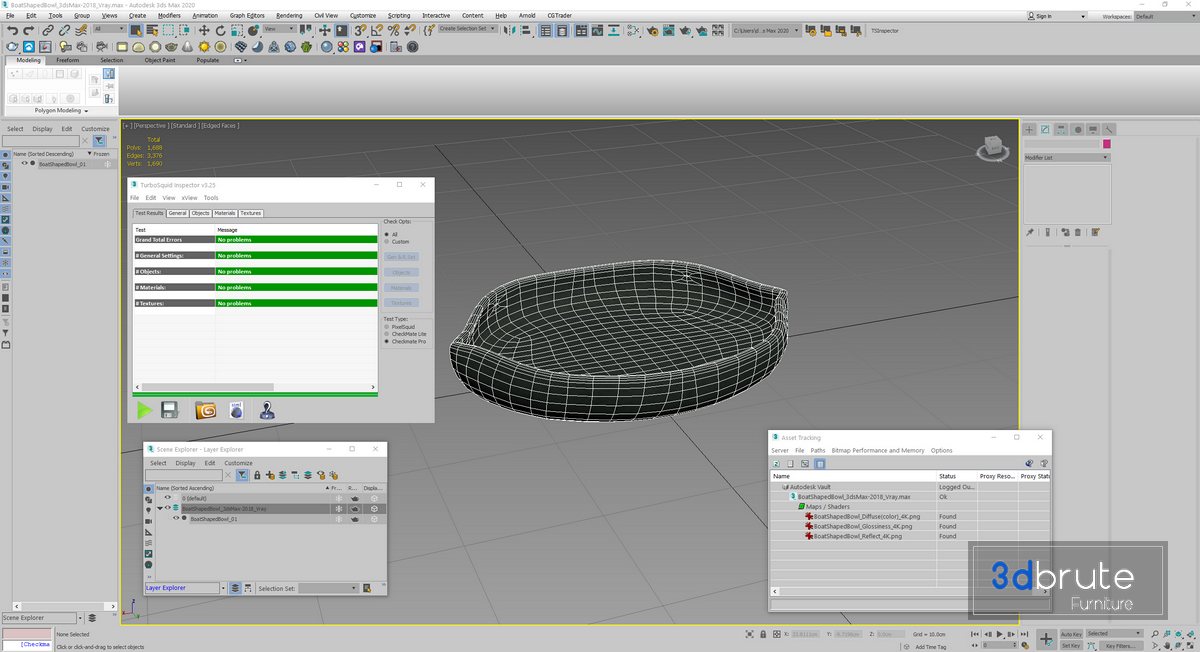Collapse the BoatShapedBowl_3dsMax-2018_Vray layer
Image resolution: width=1200 pixels, height=652 pixels.
pos(159,508)
